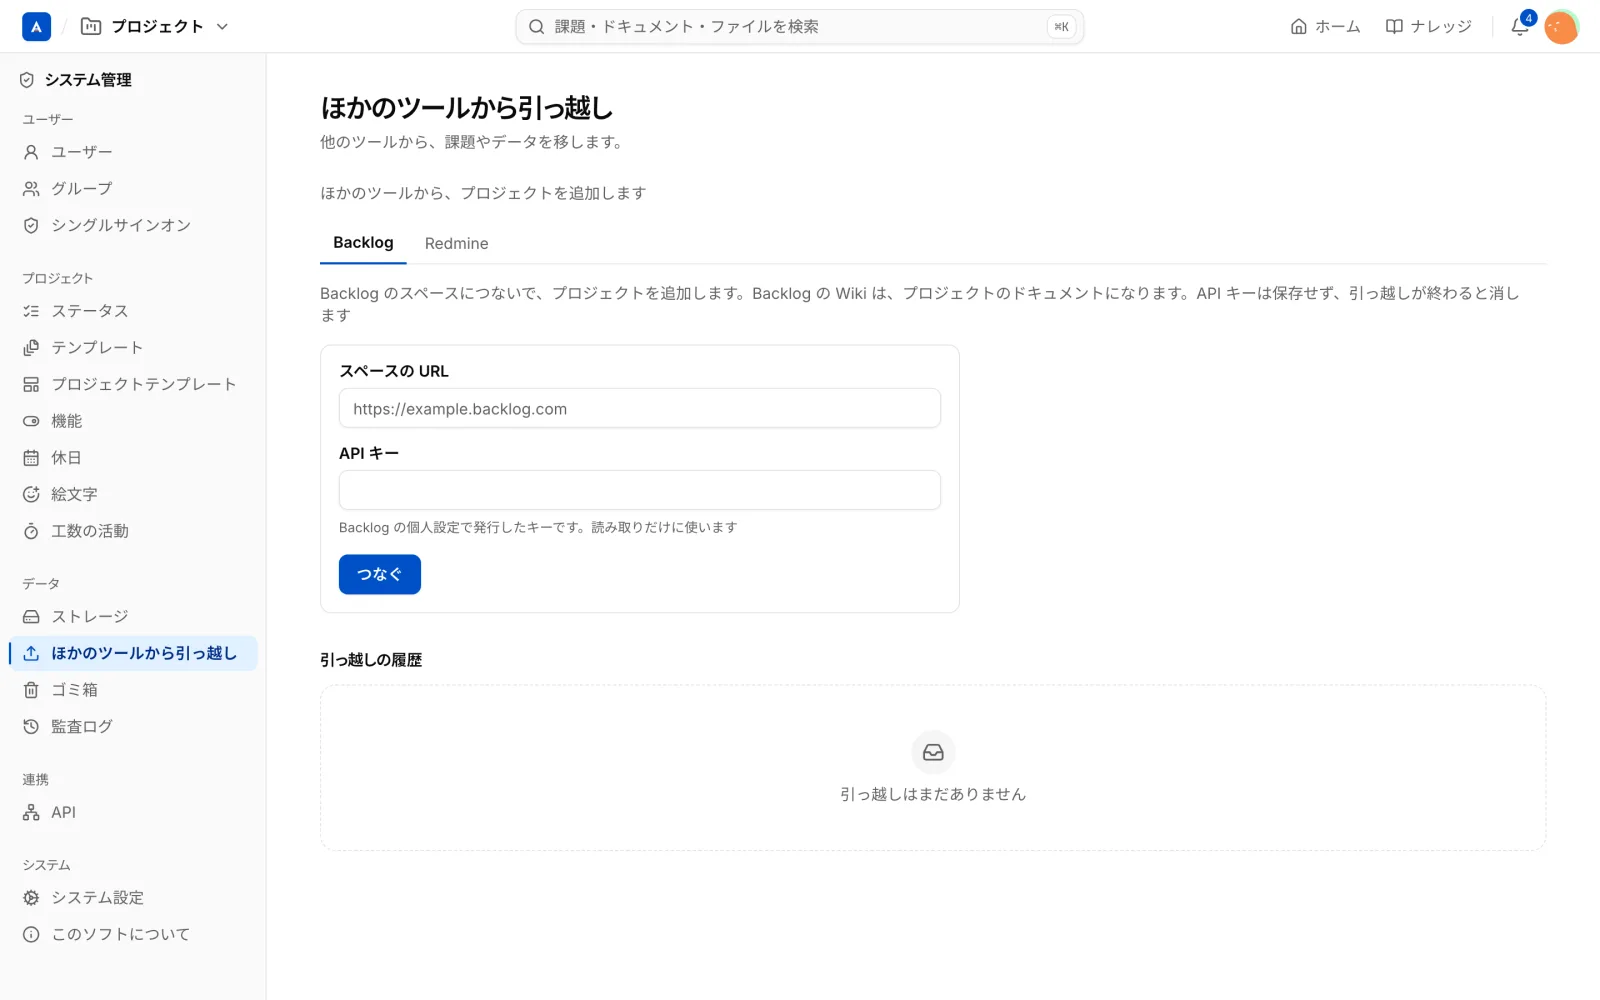1600x1000 pixels.
Task: Open 工数の活動 timer icon
Action: pos(31,531)
